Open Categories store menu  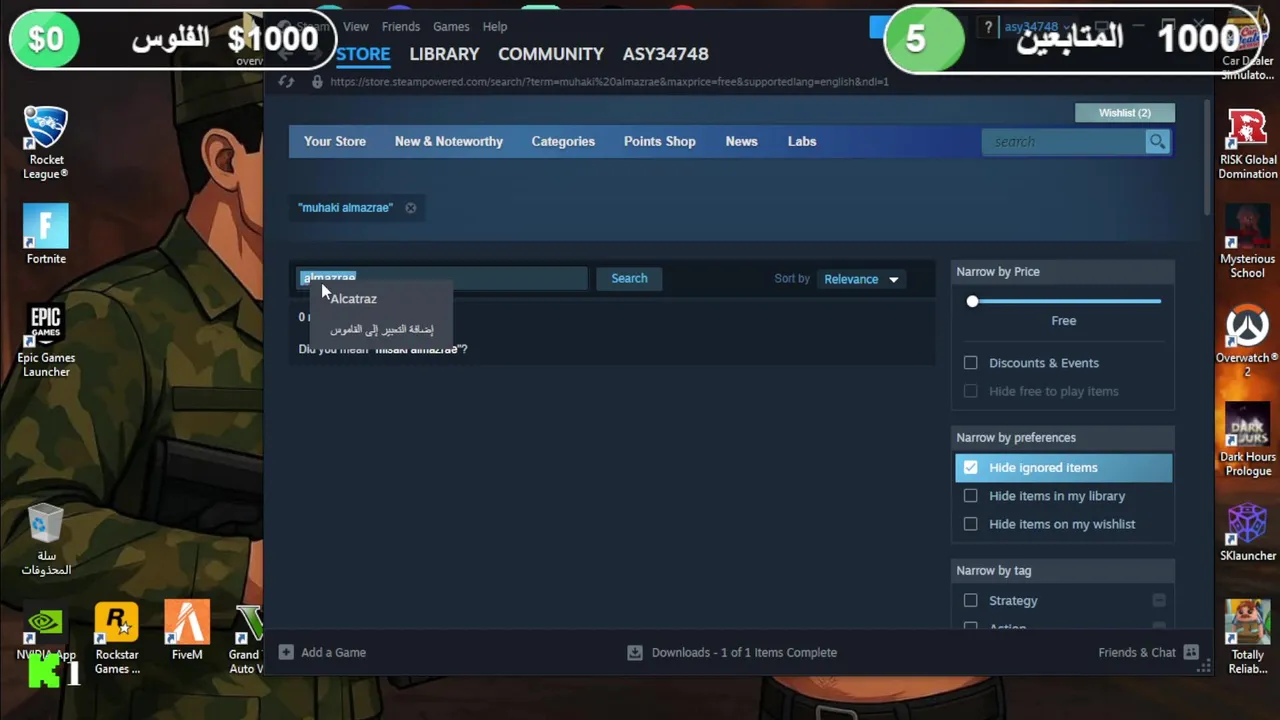[563, 142]
